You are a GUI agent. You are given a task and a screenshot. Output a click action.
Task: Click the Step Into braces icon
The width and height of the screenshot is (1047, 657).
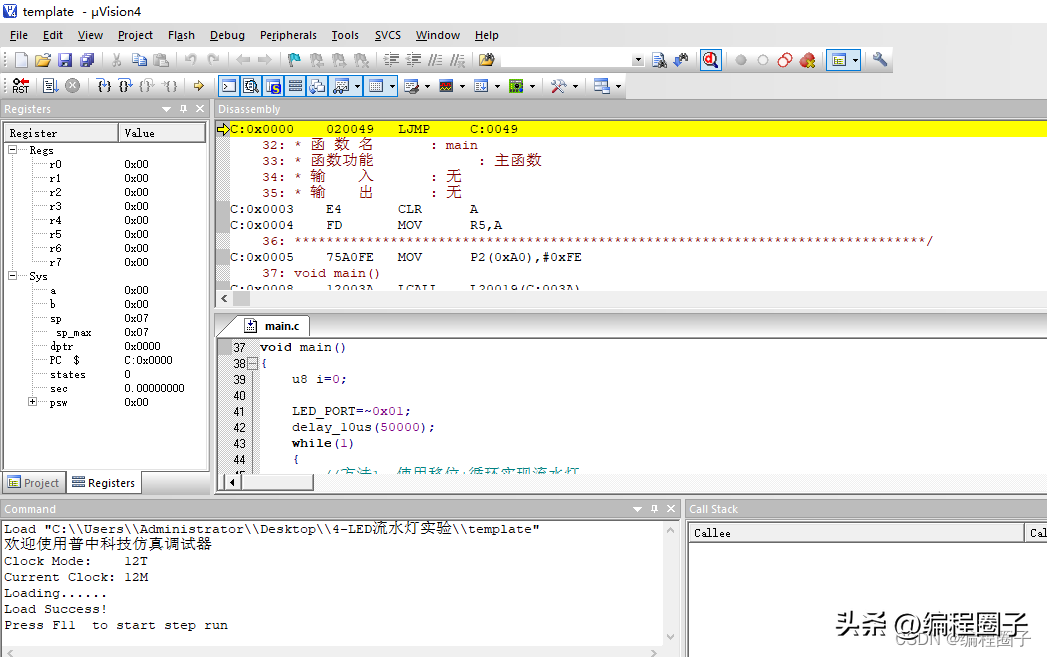(x=104, y=86)
